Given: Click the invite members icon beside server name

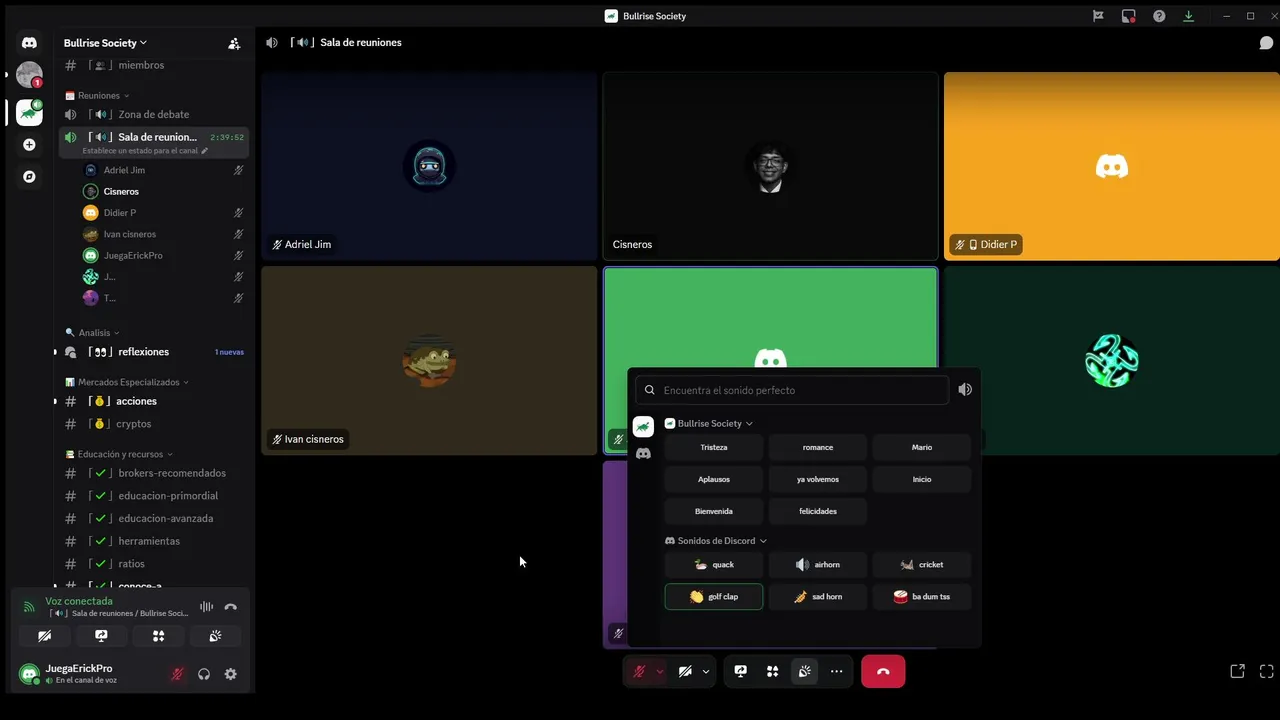Looking at the screenshot, I should click(234, 43).
